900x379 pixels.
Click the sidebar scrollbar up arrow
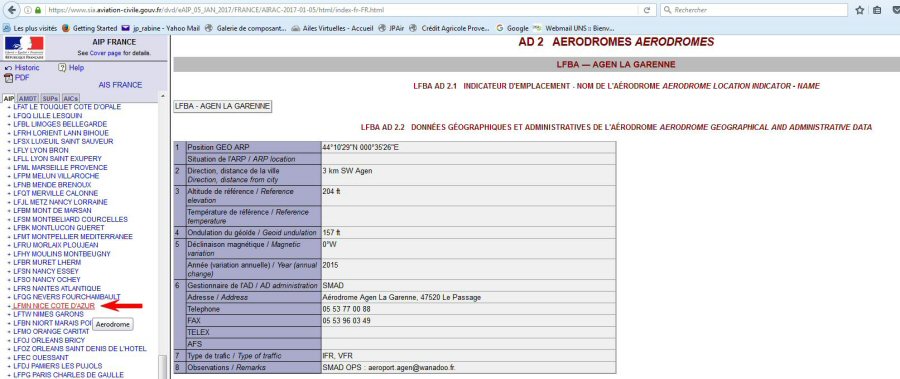click(162, 96)
